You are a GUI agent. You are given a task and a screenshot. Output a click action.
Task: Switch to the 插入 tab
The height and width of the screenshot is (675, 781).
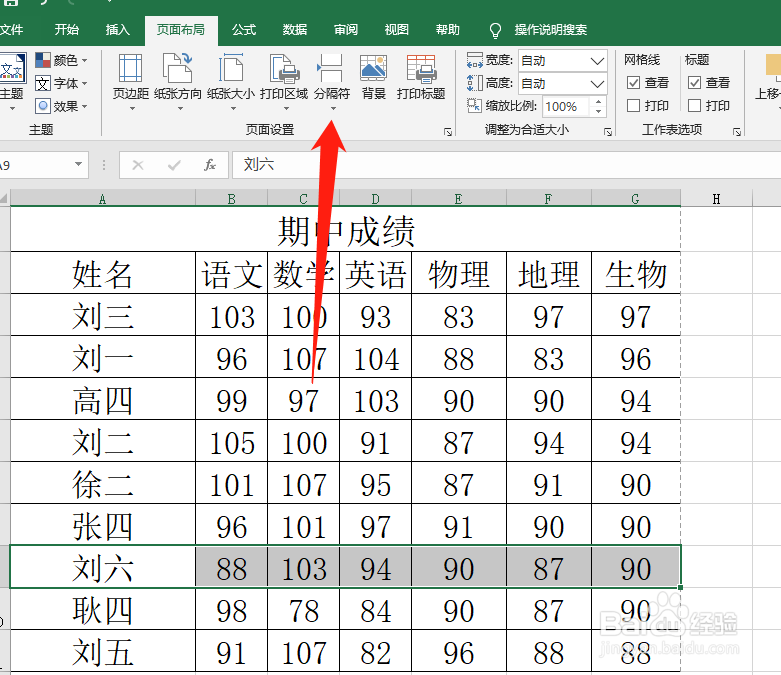pyautogui.click(x=118, y=30)
